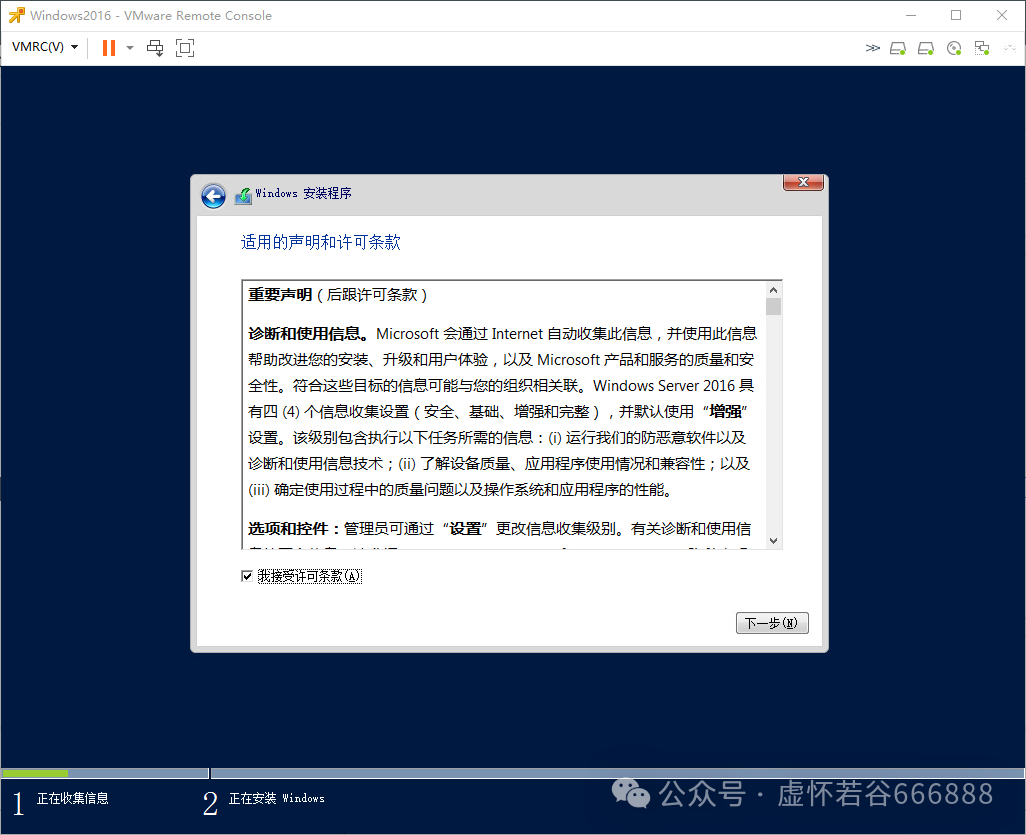
Task: Click the 我接受许可条款(A) label
Action: click(x=310, y=576)
